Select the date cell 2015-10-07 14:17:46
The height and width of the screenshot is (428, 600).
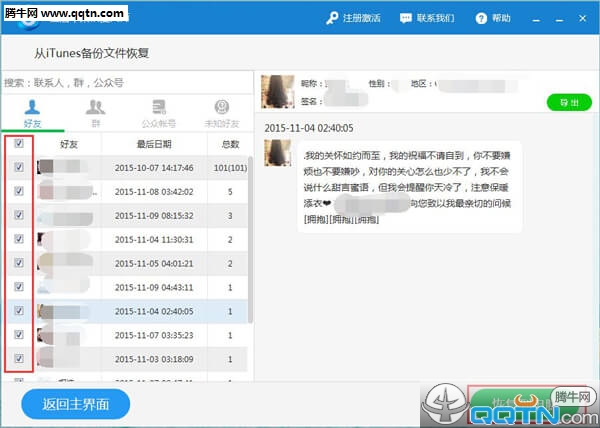pyautogui.click(x=154, y=168)
